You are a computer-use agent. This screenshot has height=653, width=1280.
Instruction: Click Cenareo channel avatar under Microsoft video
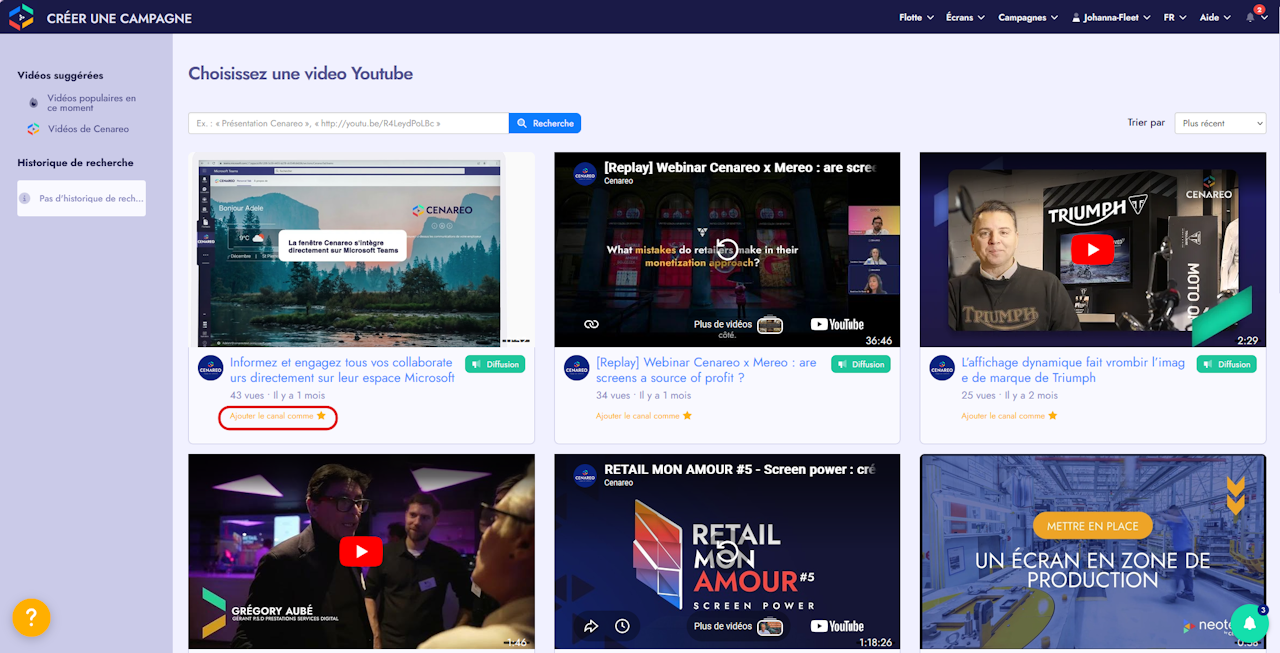tap(210, 368)
